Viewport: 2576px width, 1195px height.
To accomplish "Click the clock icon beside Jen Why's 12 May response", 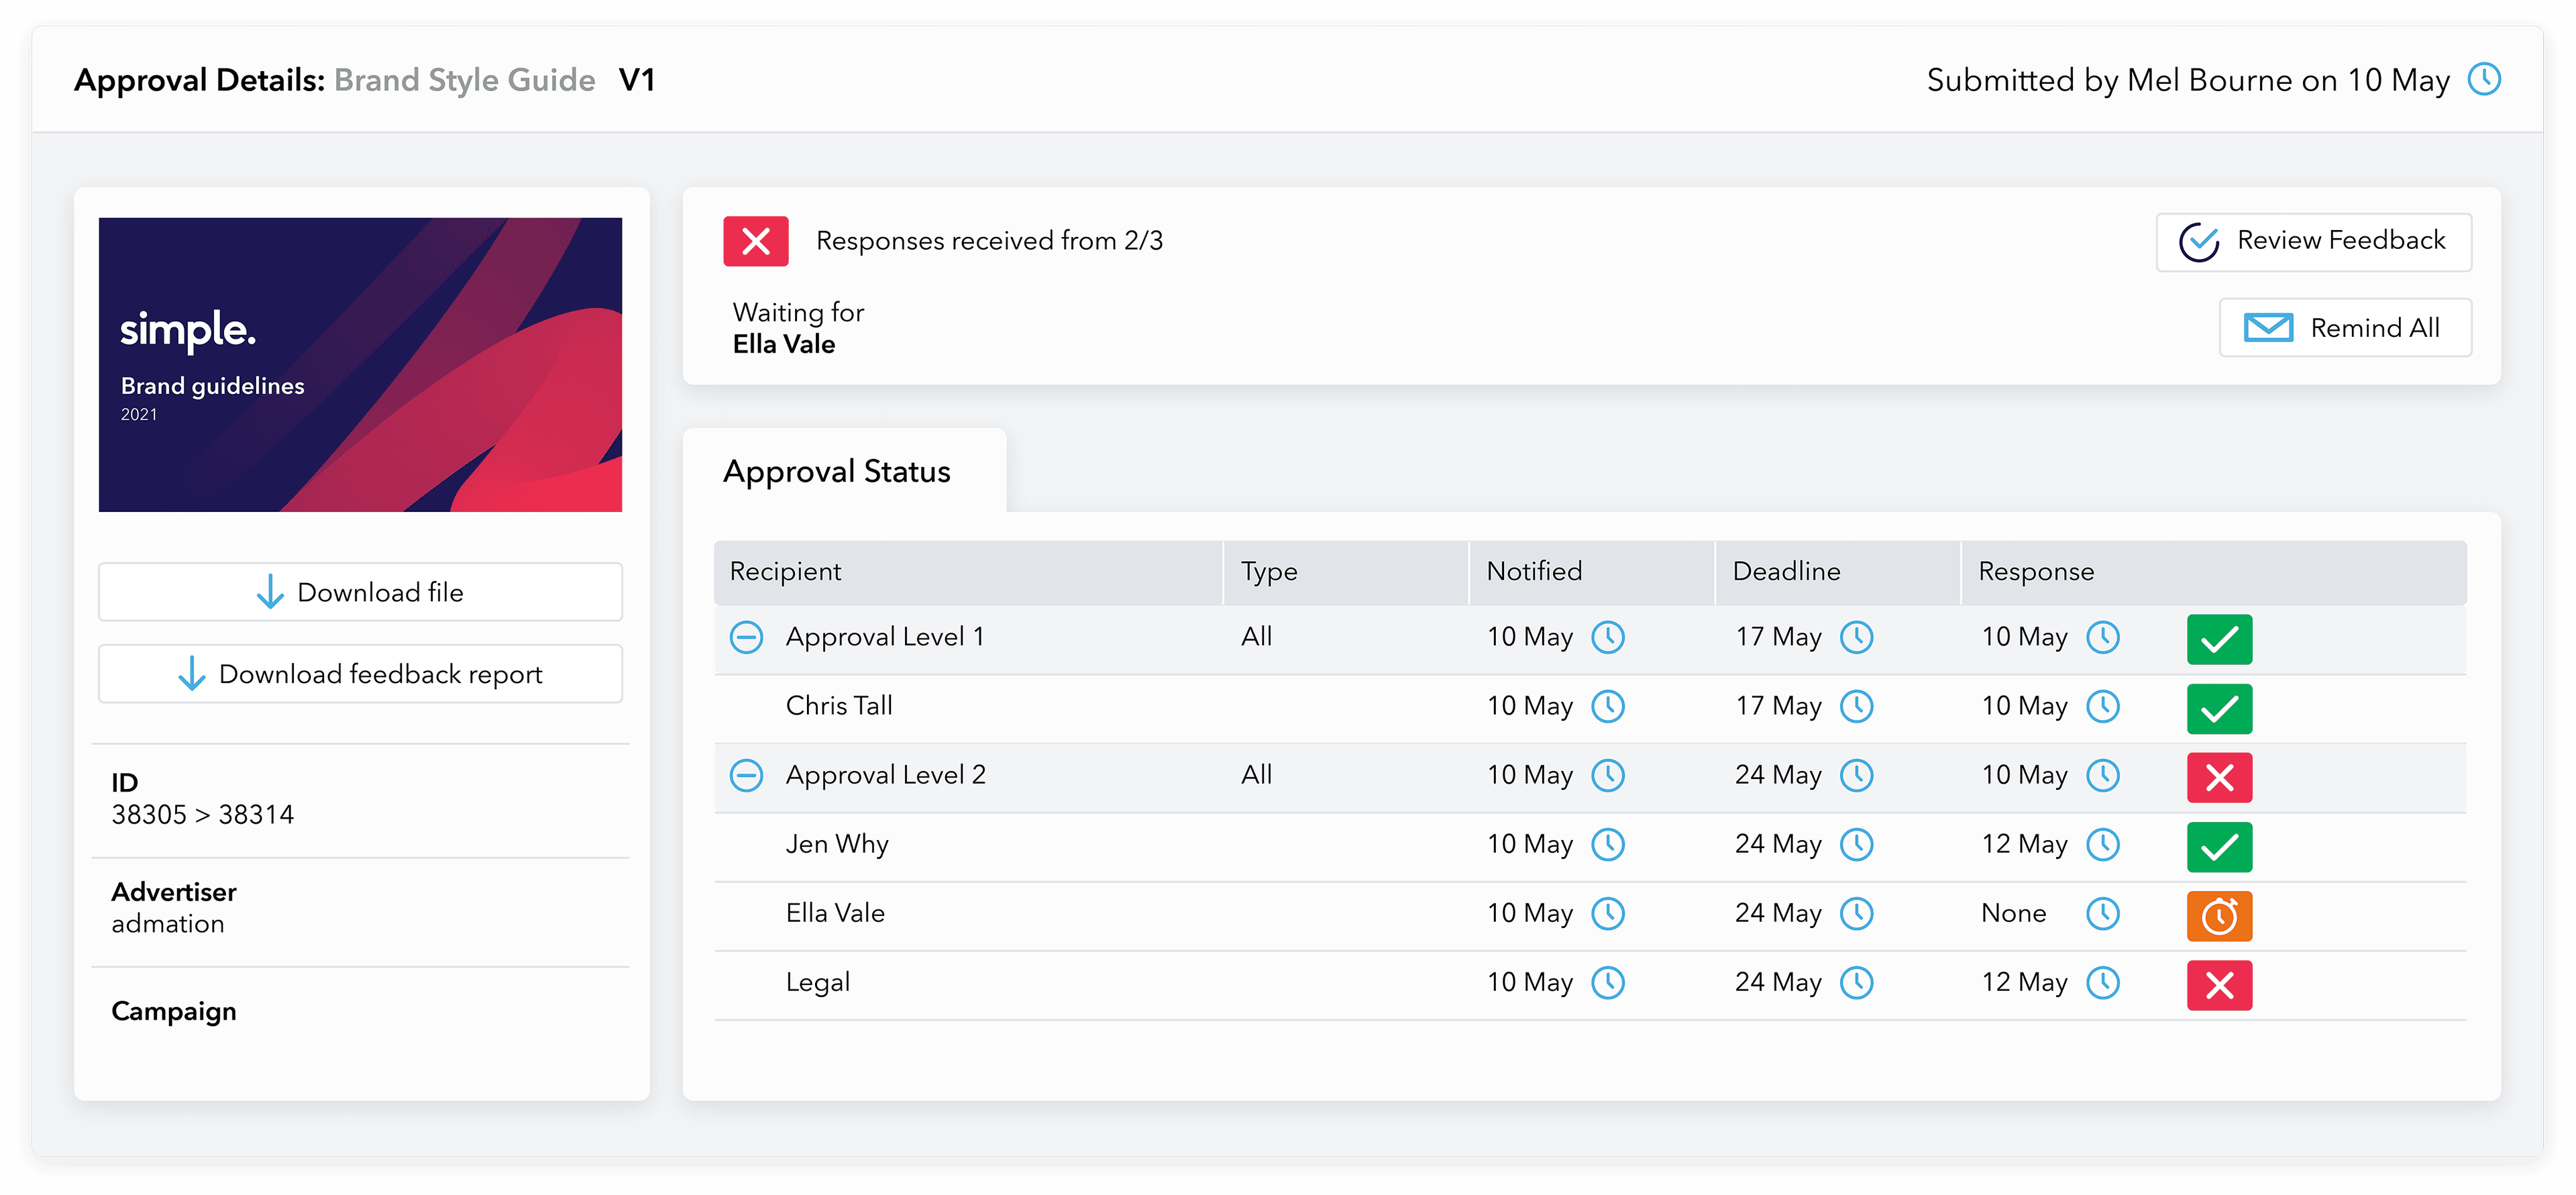I will click(x=2104, y=844).
